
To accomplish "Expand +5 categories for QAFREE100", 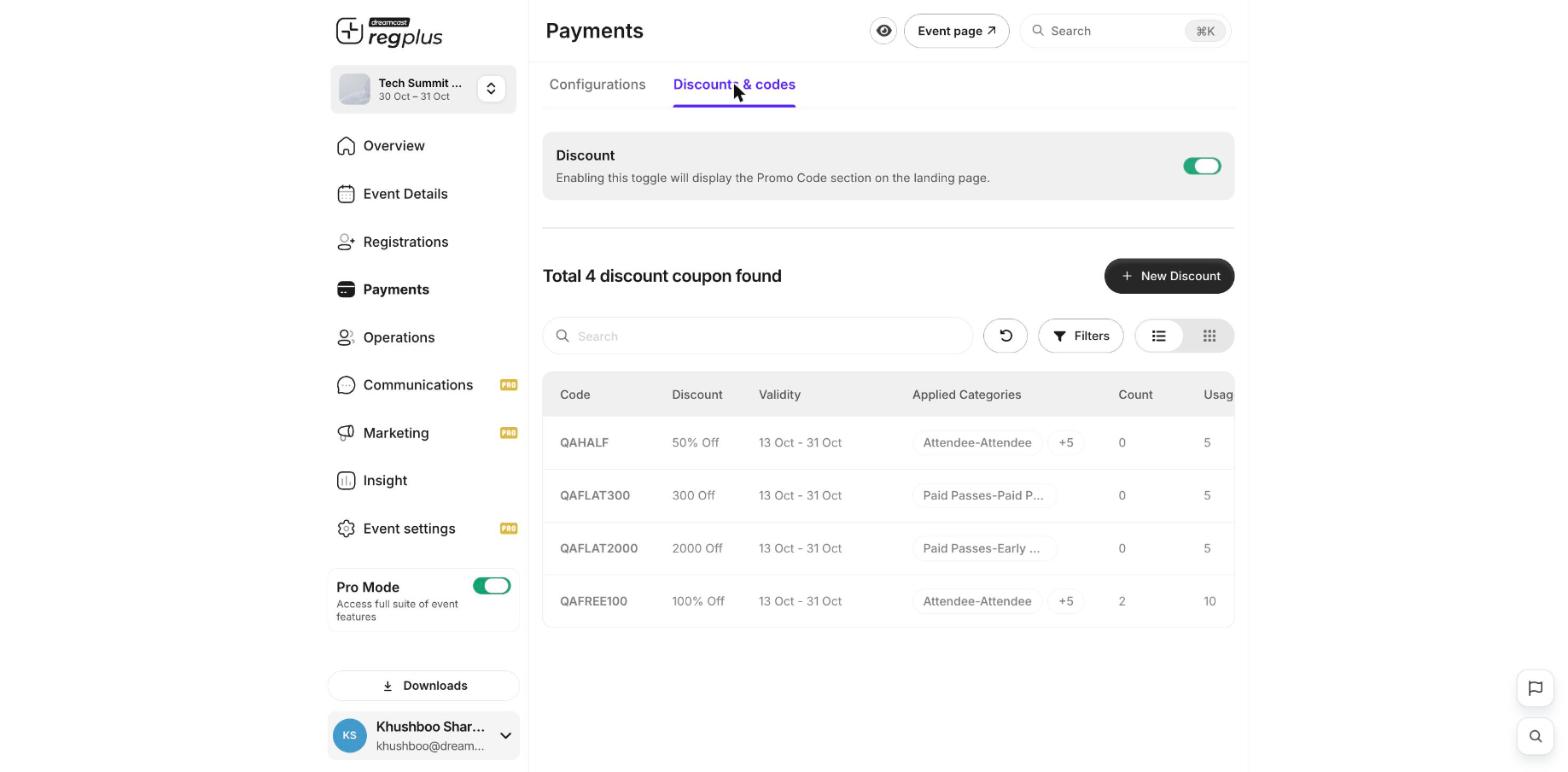I will 1066,602.
